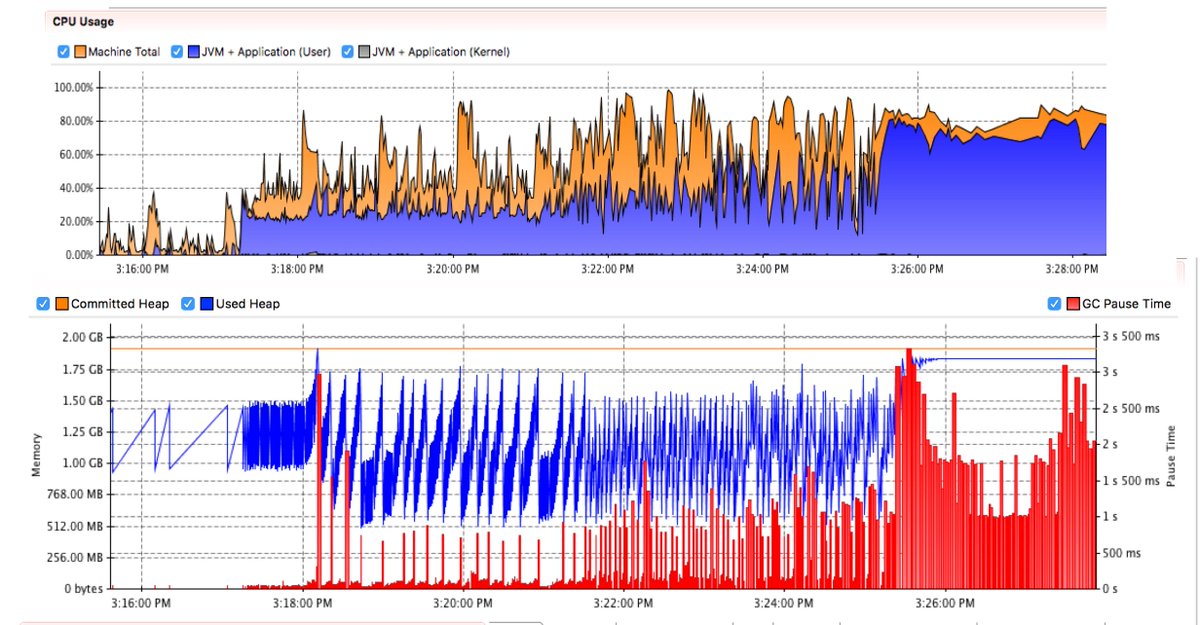Click the 20.00% CPU axis label

pyautogui.click(x=76, y=221)
